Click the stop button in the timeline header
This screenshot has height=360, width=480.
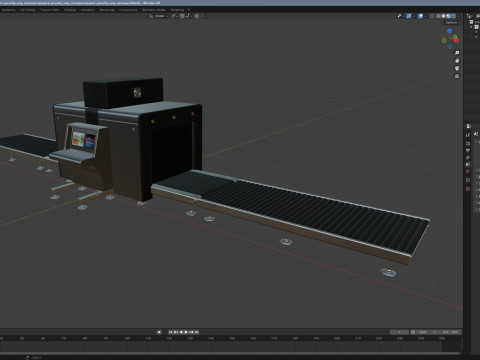159,332
